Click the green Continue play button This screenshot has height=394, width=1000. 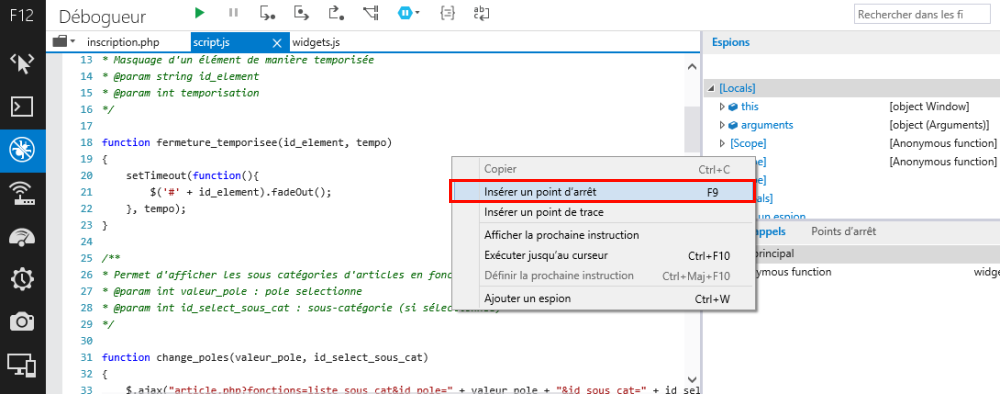[x=200, y=13]
